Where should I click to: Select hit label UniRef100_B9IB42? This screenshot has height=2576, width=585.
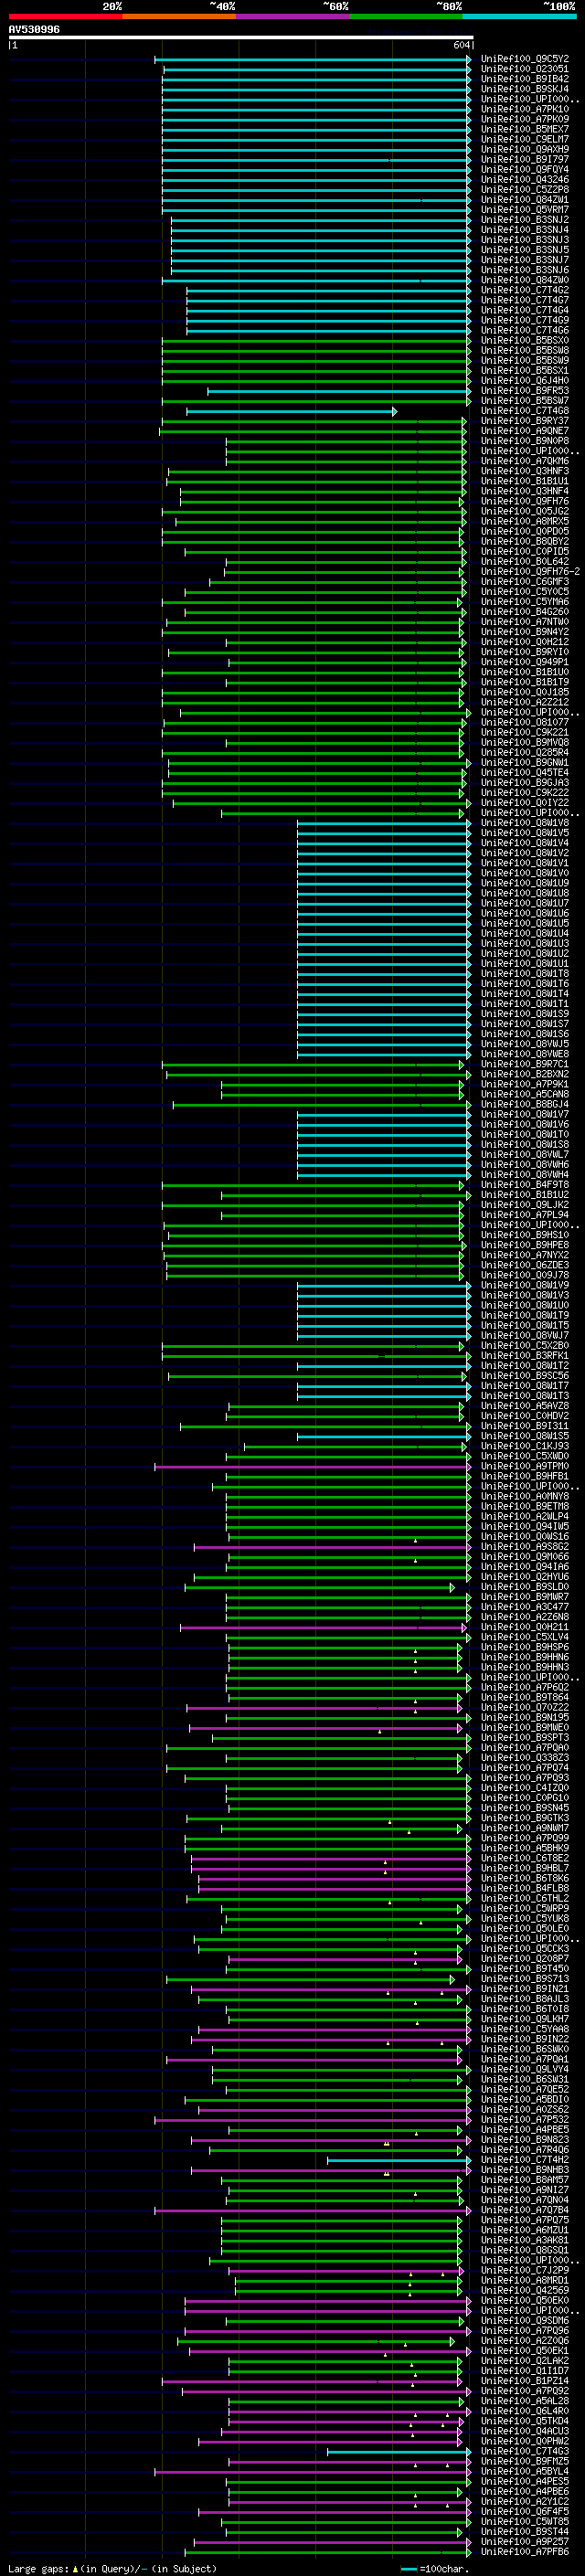coord(525,79)
